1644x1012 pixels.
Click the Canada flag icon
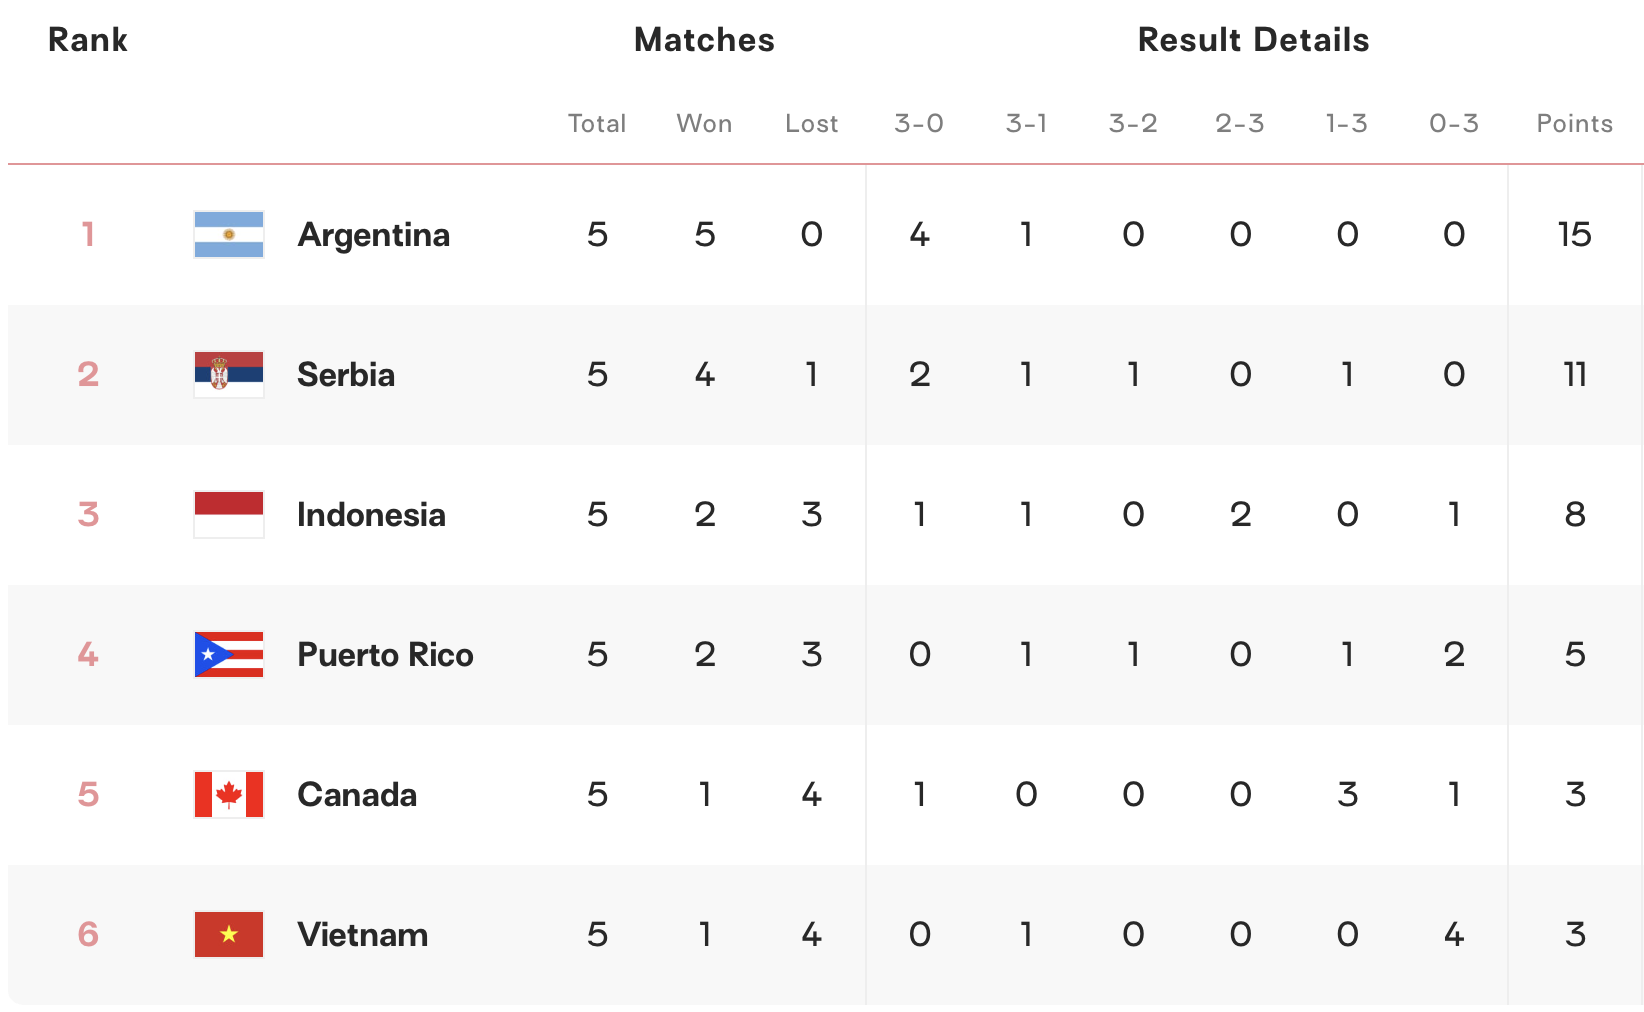pos(229,795)
